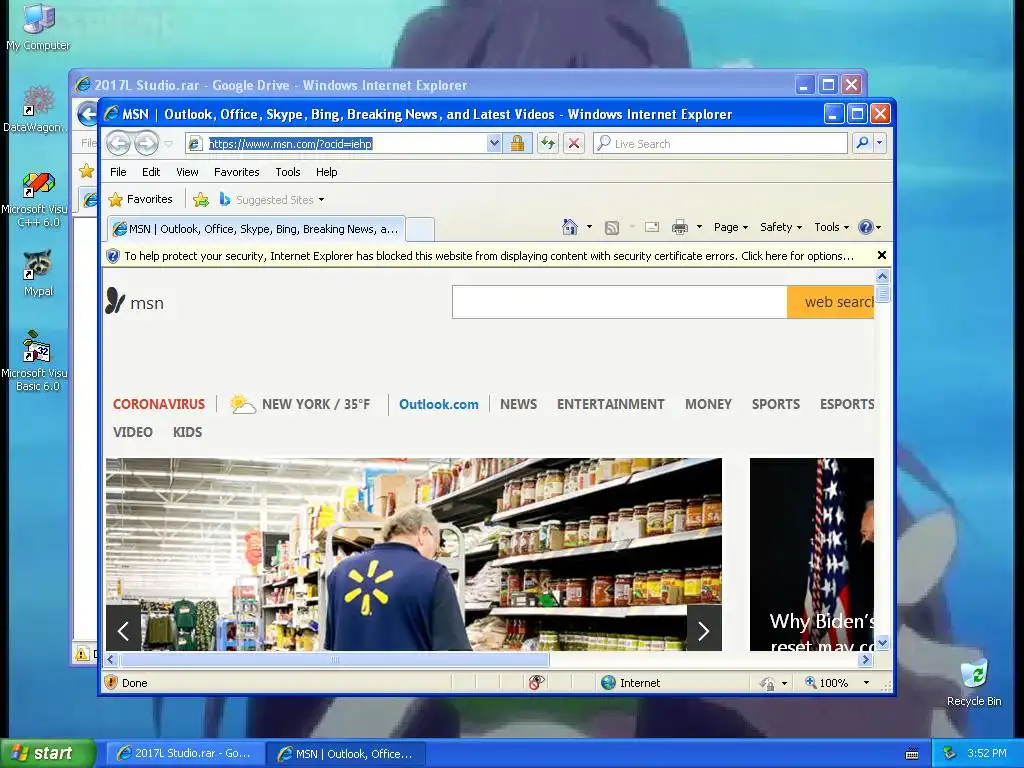1024x768 pixels.
Task: Expand the address bar URL history dropdown
Action: click(494, 144)
